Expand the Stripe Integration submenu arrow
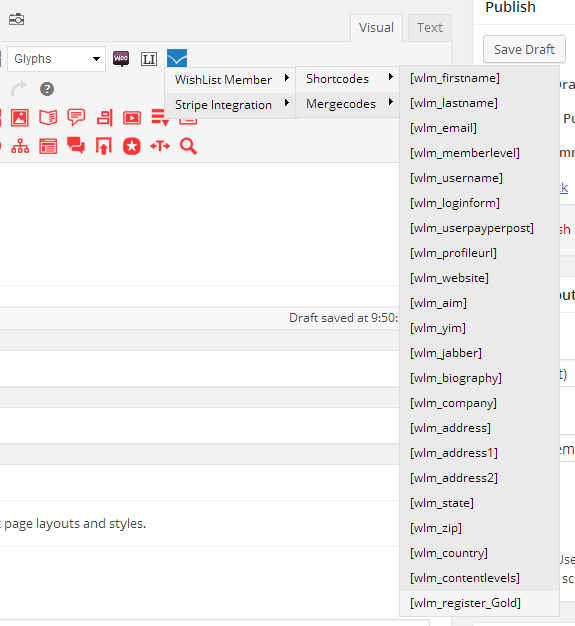Screen dimensions: 575x626 click(286, 103)
